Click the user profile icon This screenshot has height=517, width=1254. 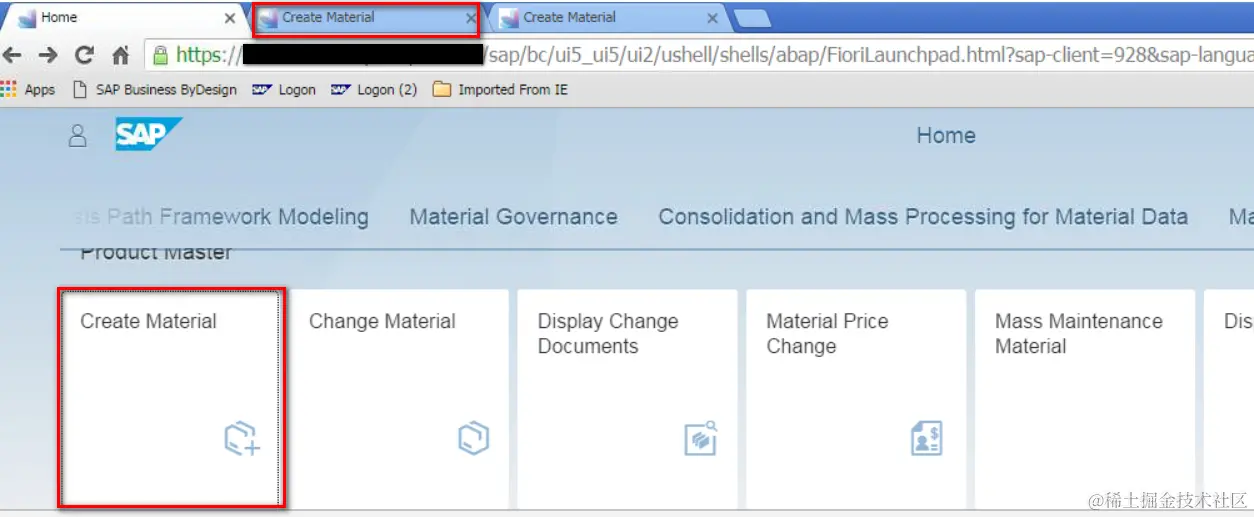(x=77, y=136)
